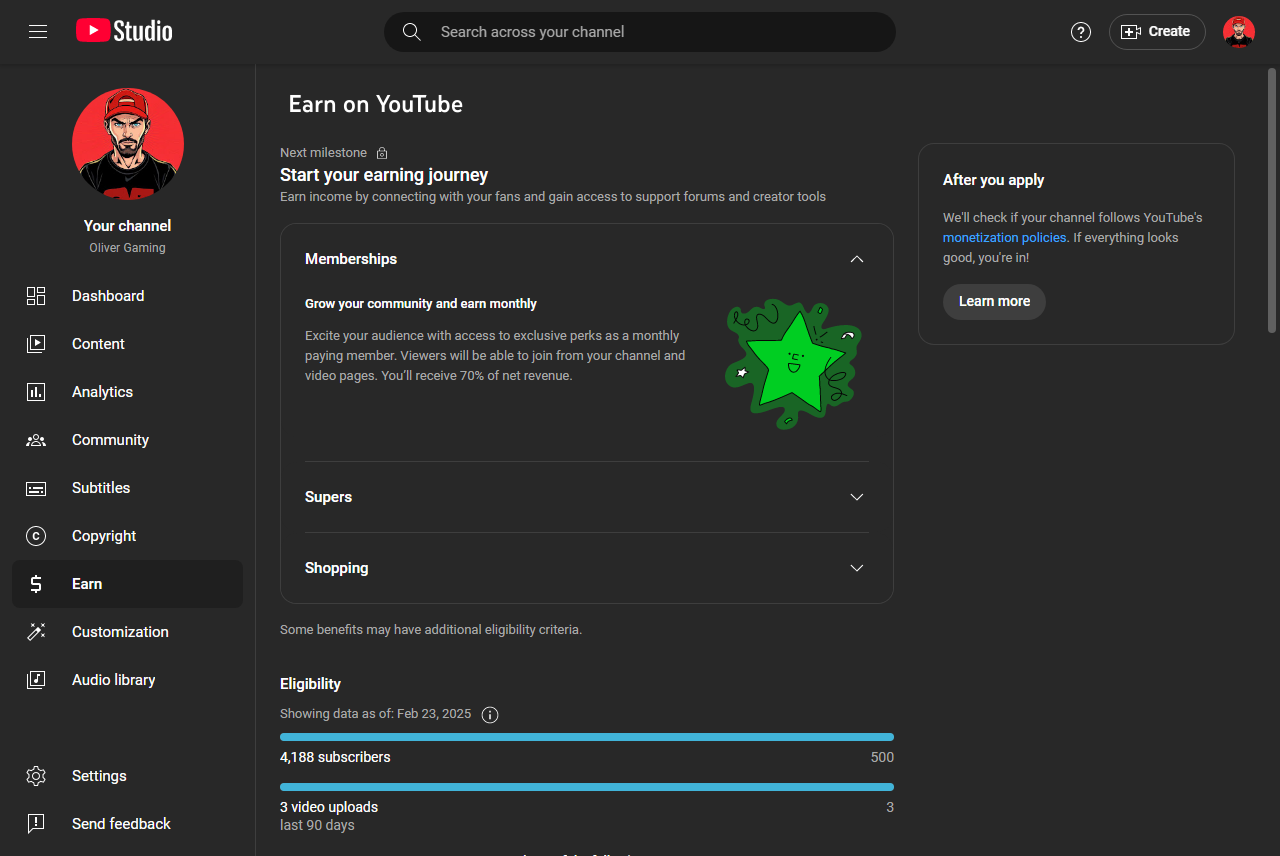
Task: Open the Content menu item
Action: click(127, 344)
